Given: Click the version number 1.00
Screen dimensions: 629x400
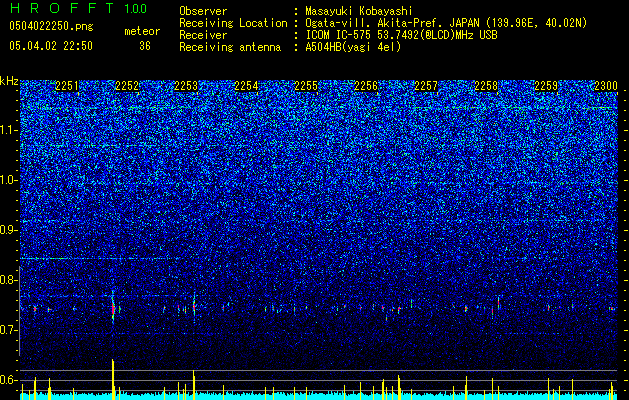Looking at the screenshot, I should click(x=136, y=9).
